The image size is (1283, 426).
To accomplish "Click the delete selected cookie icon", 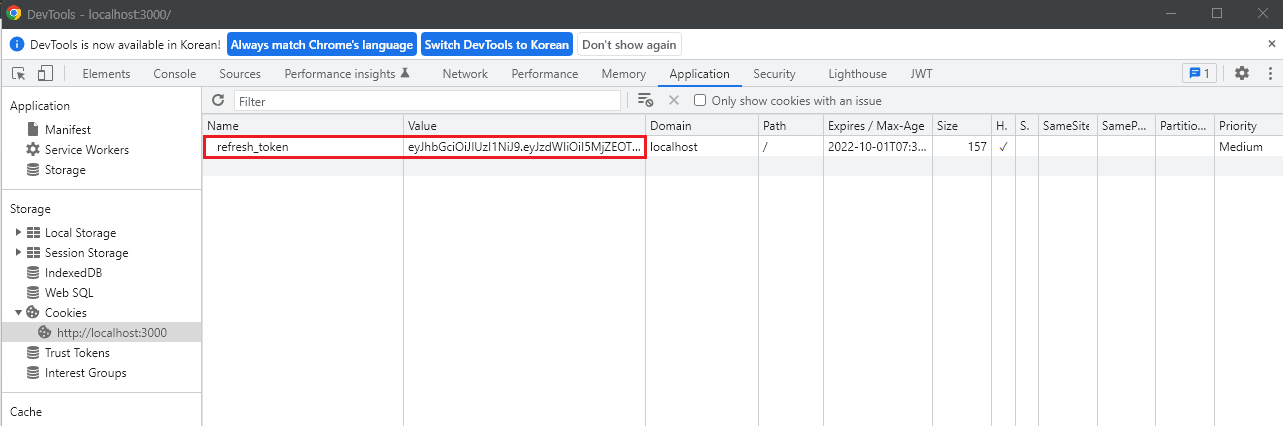I will pyautogui.click(x=674, y=100).
